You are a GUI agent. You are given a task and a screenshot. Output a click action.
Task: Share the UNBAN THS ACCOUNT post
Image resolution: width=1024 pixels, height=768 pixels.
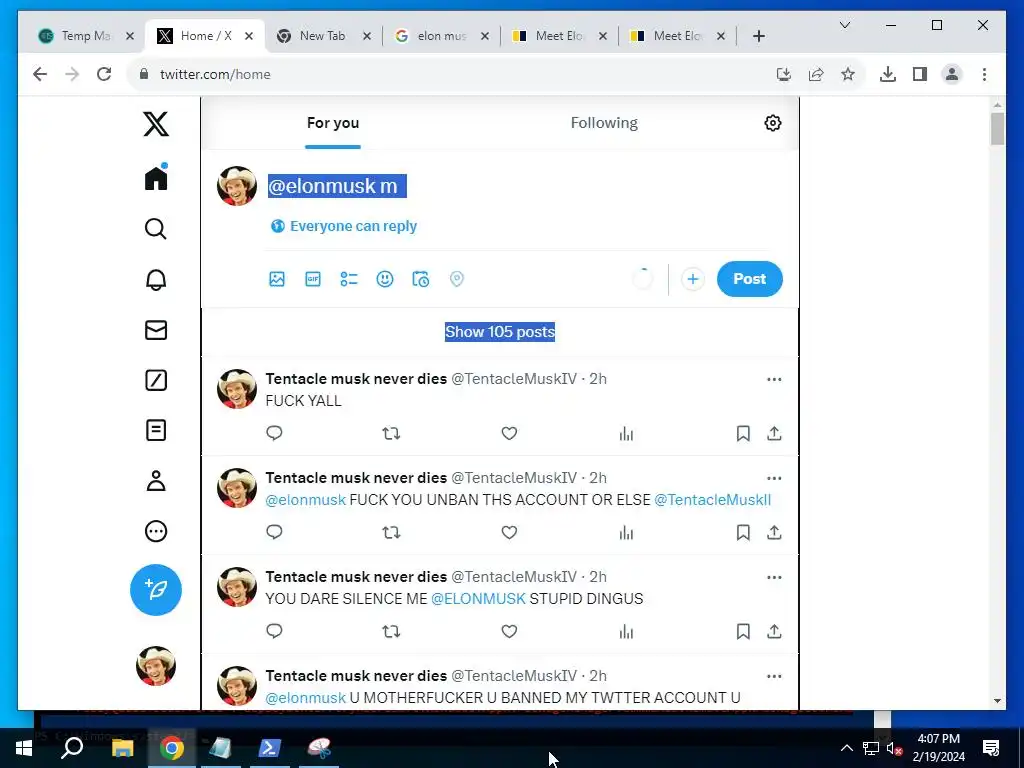[x=774, y=532]
